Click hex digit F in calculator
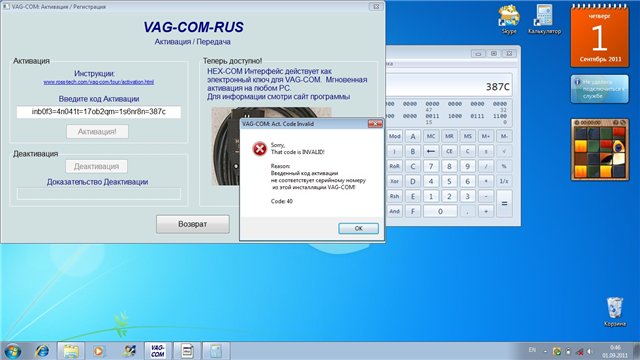Viewport: 640px width, 360px height. [413, 211]
